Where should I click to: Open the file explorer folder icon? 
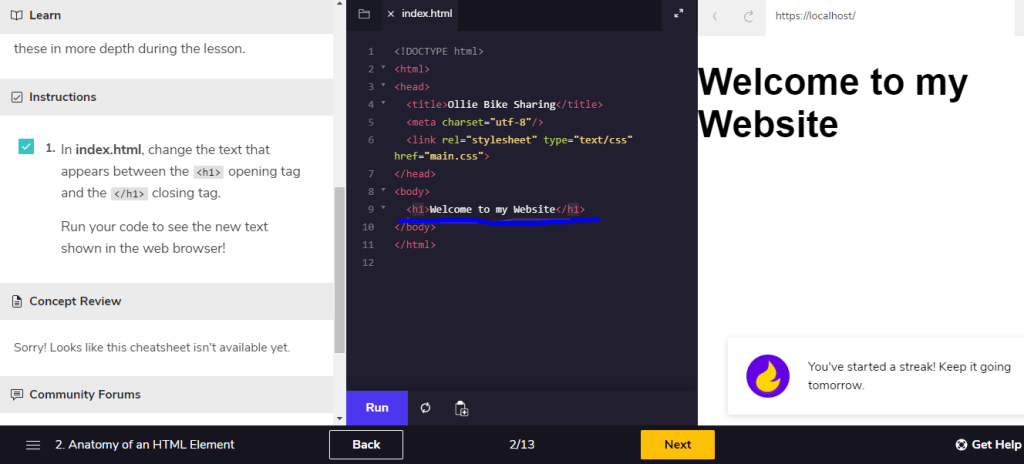pyautogui.click(x=364, y=14)
